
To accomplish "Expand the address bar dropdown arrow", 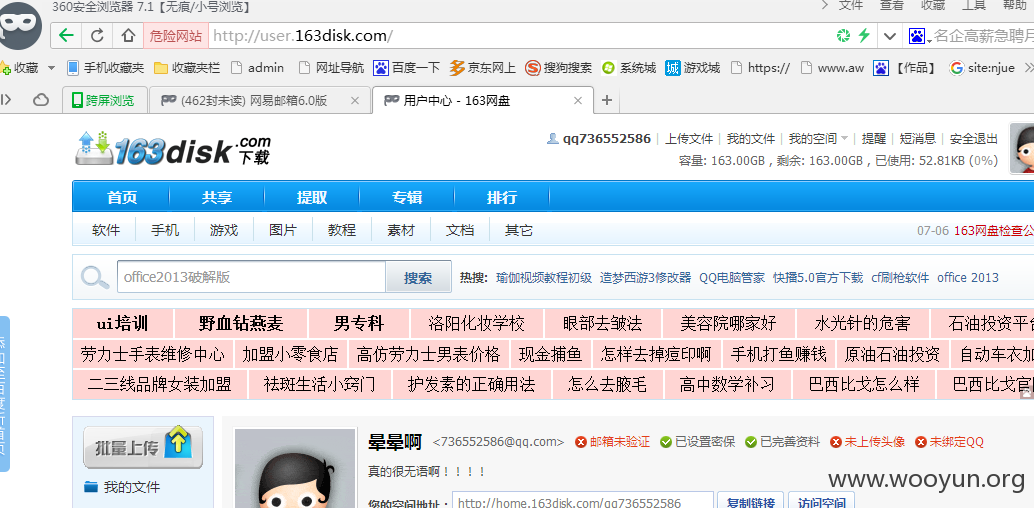I will (890, 36).
